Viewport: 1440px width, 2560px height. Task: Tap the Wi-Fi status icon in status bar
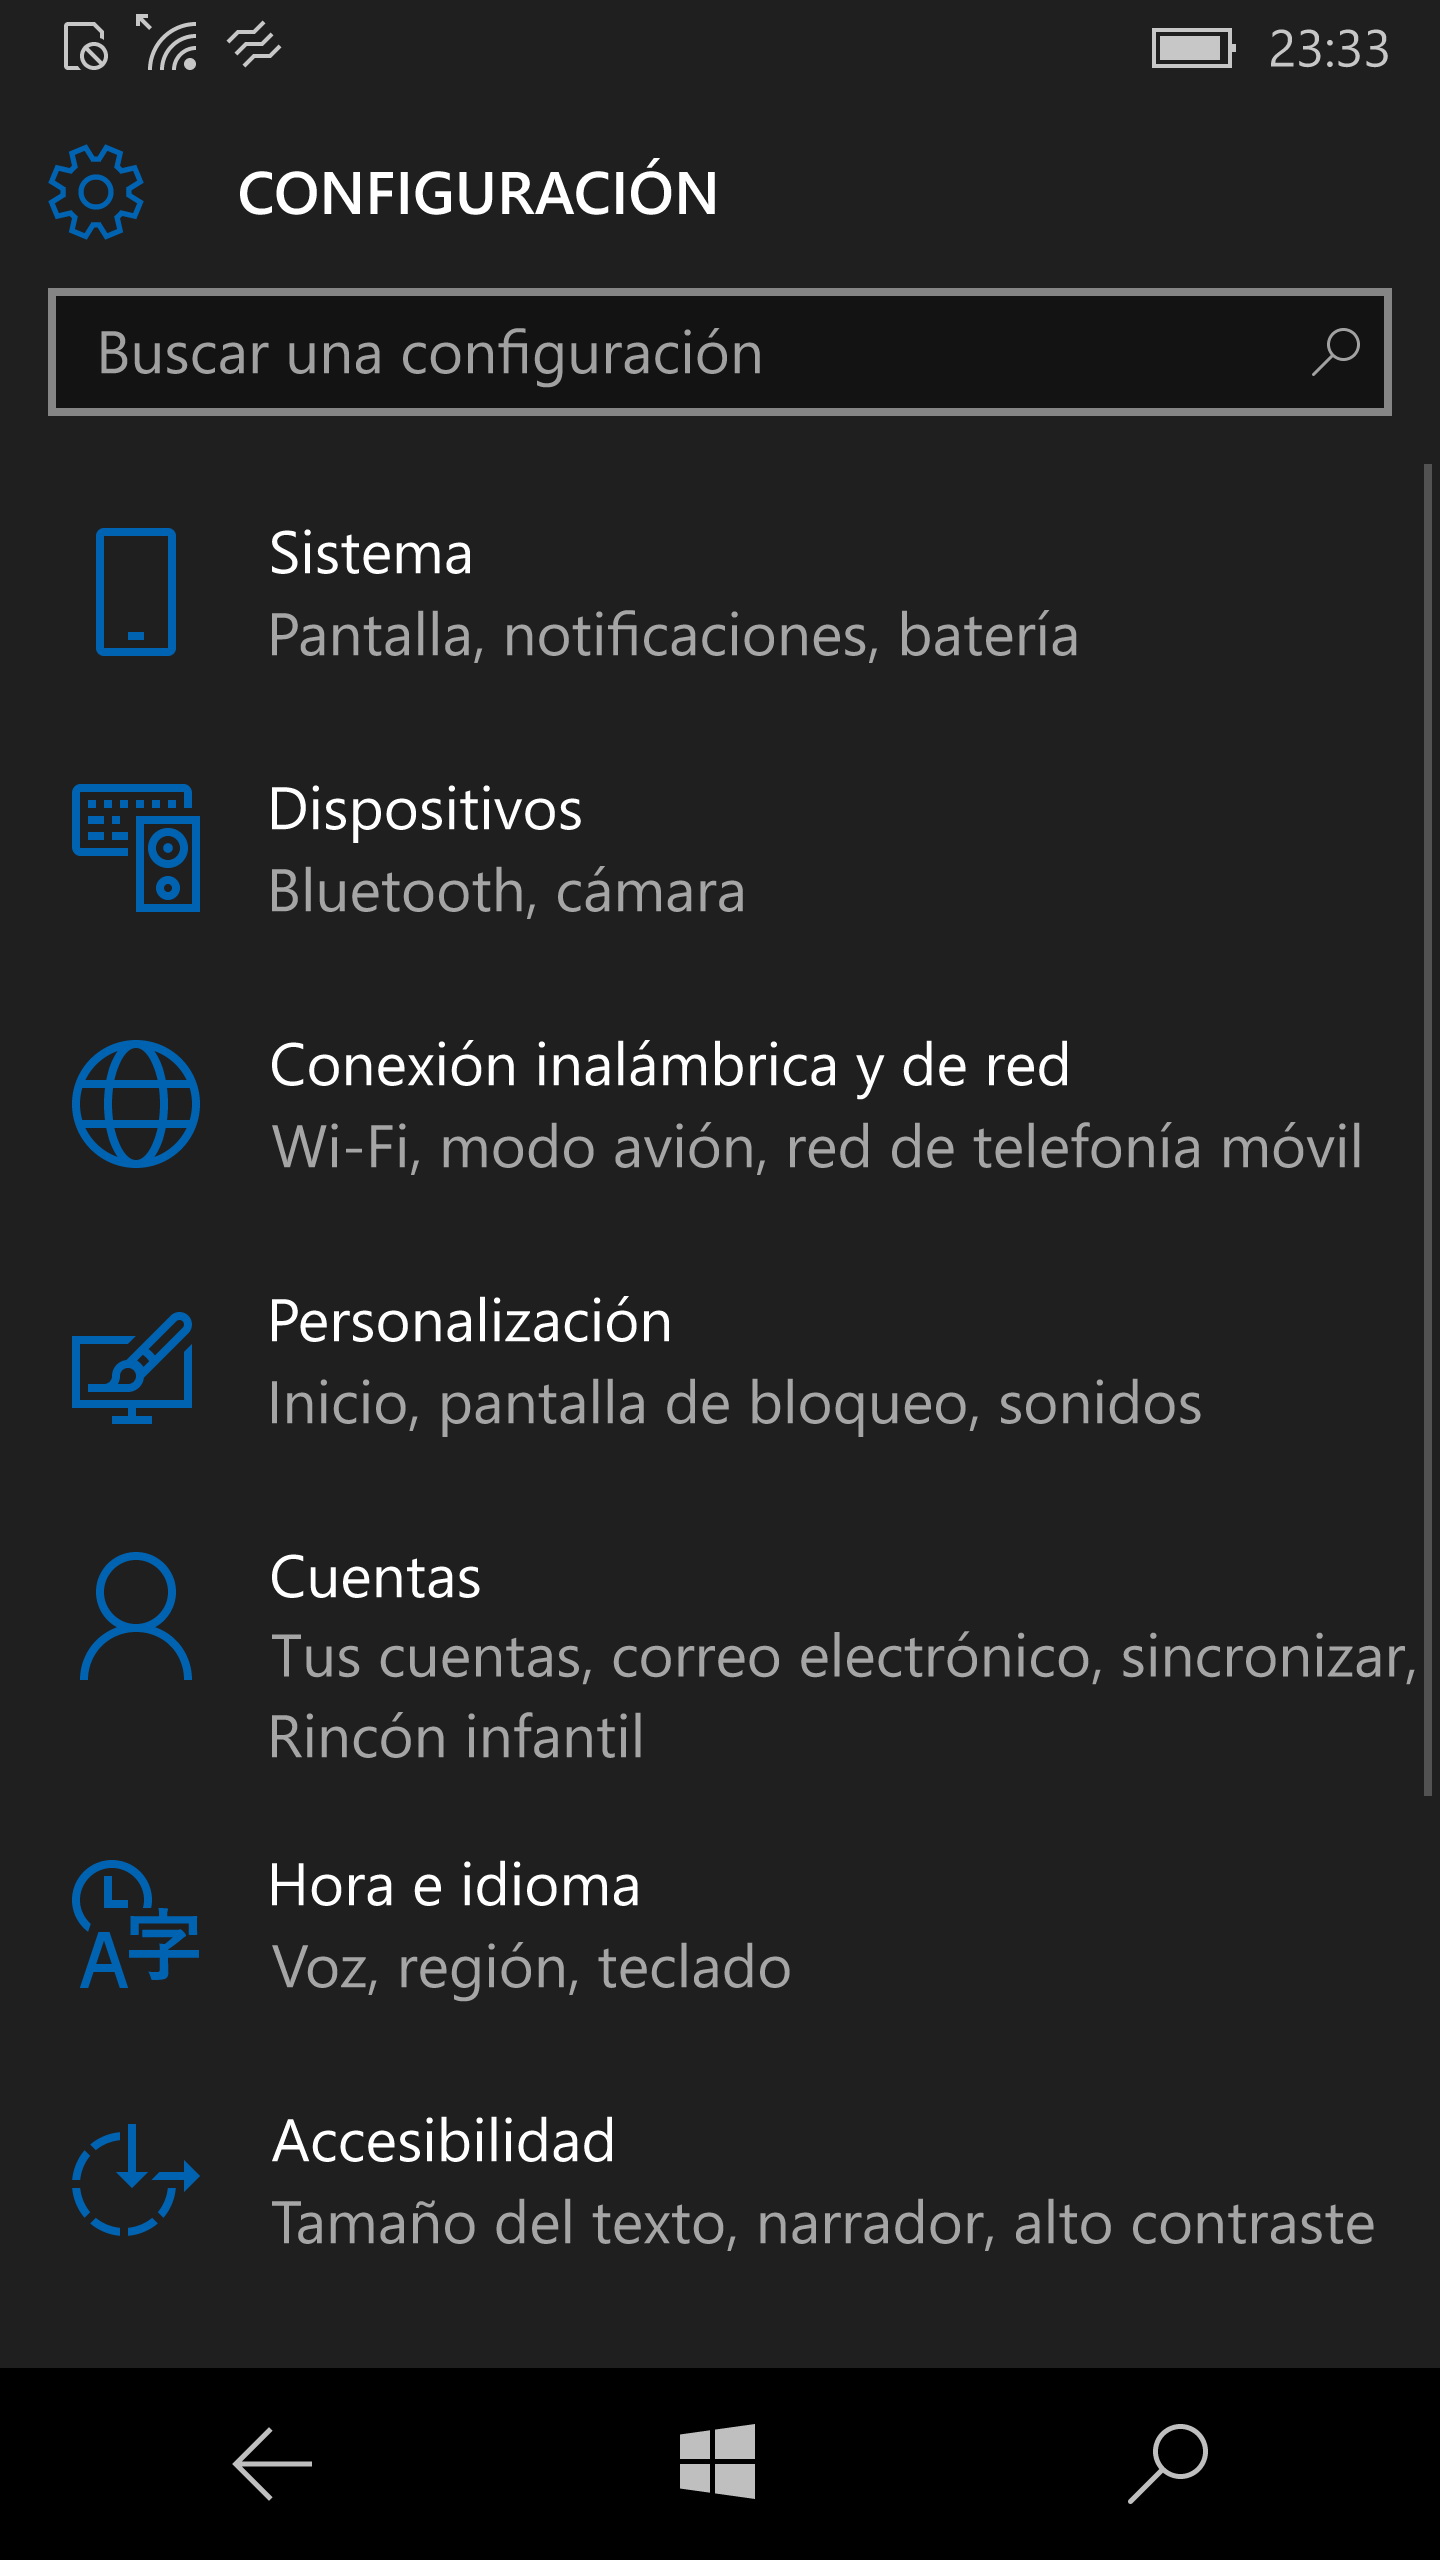point(170,44)
